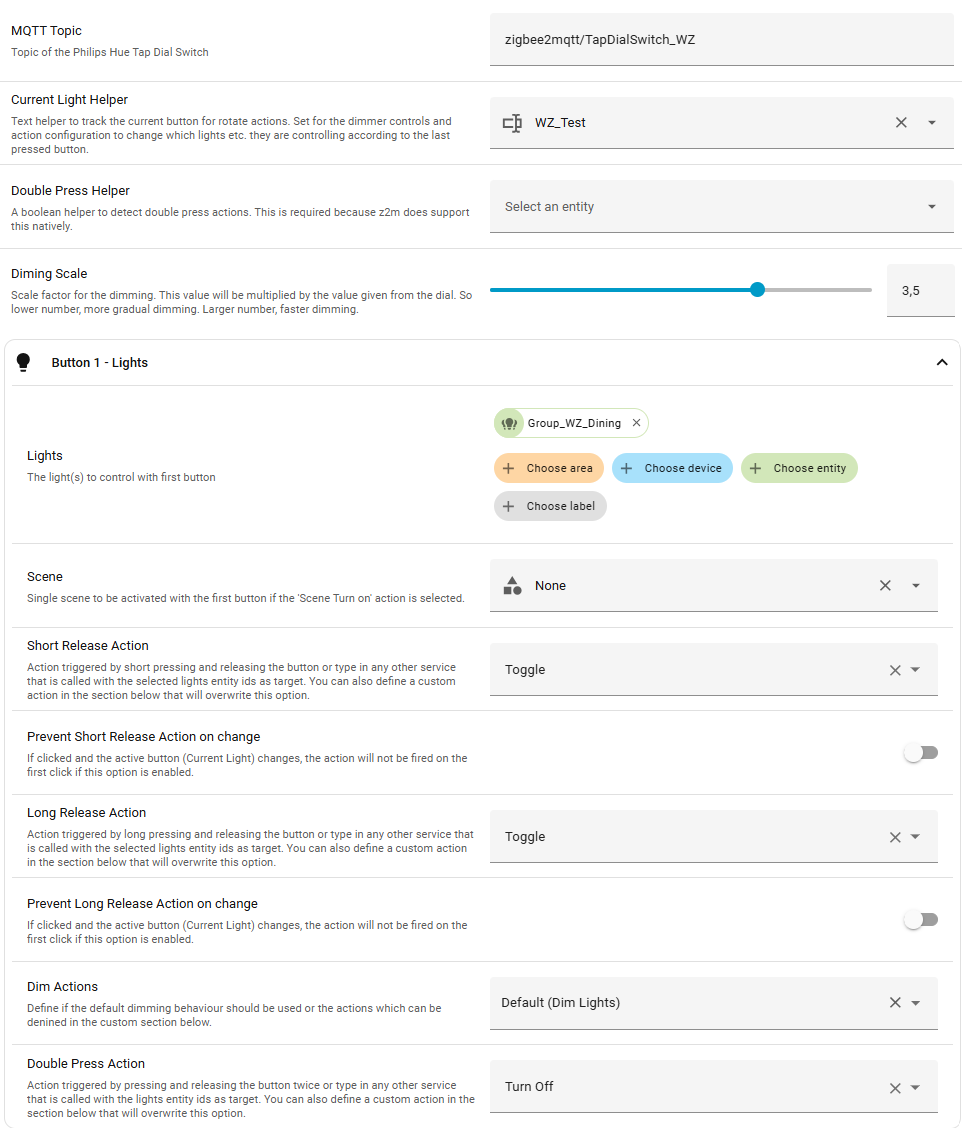Viewport: 962px width, 1128px height.
Task: Enable Prevent Short Release Action on change
Action: [920, 753]
